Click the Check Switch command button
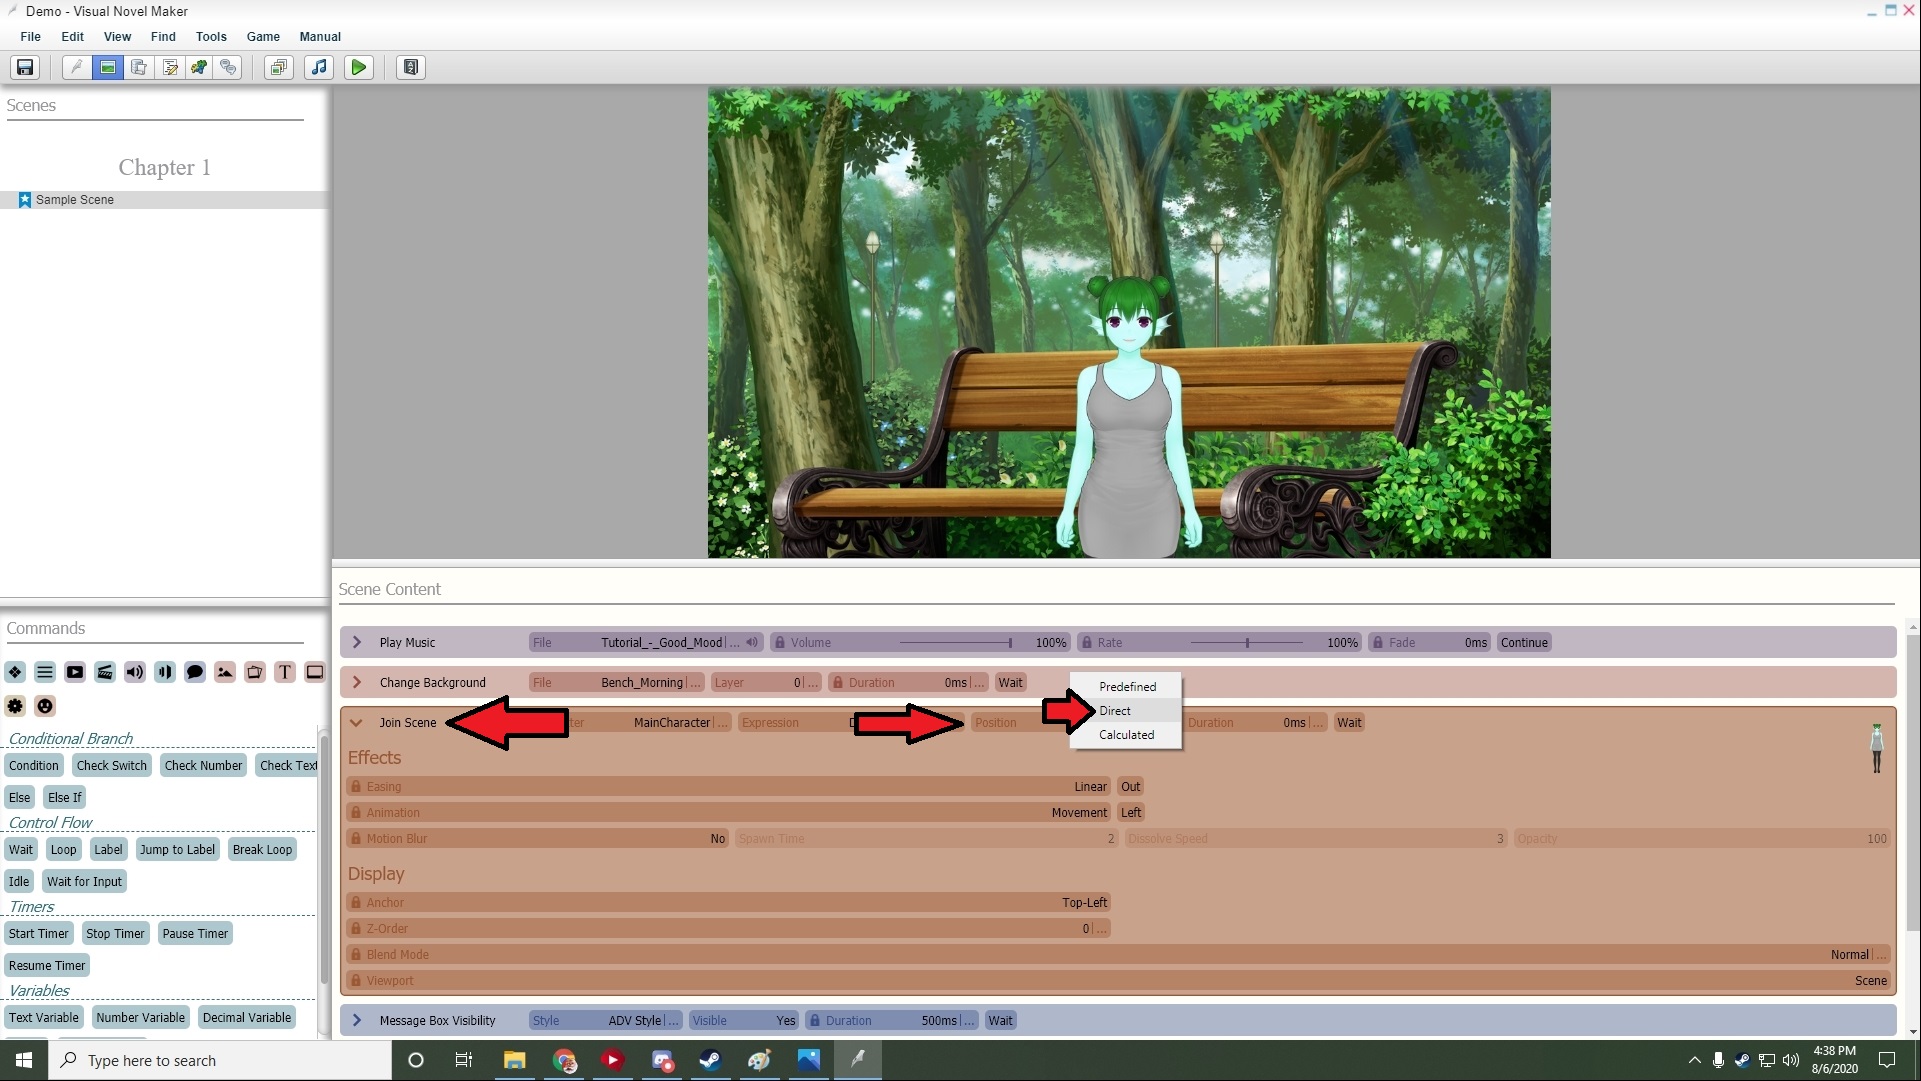This screenshot has width=1921, height=1081. click(x=111, y=766)
